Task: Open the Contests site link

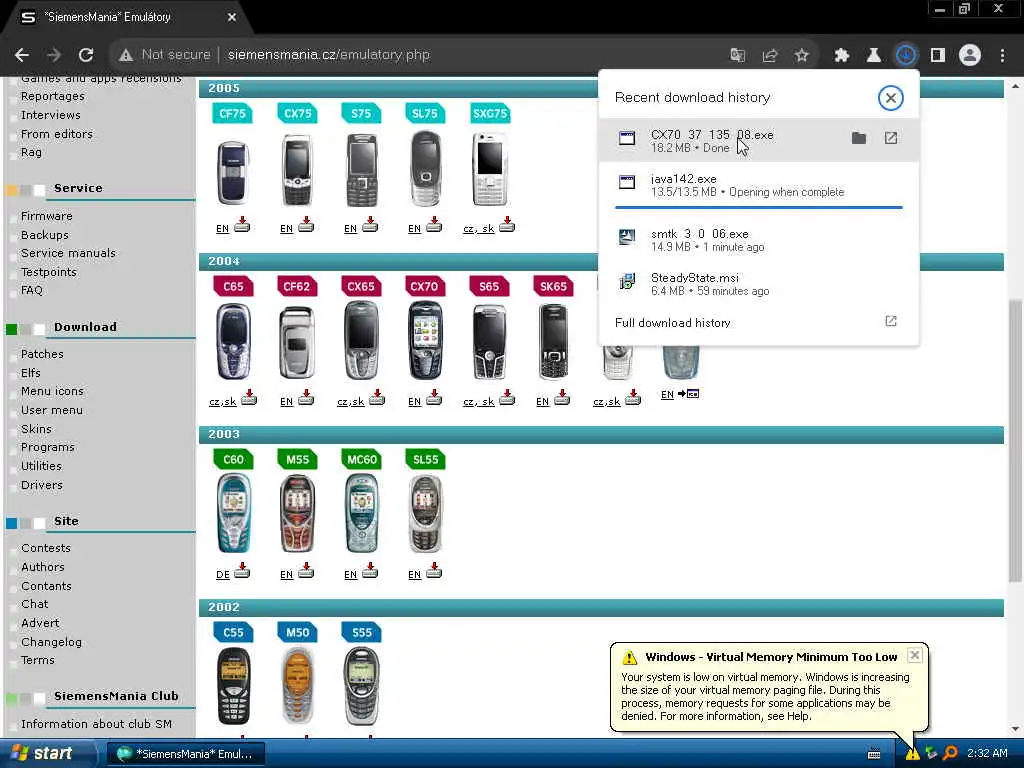Action: [x=46, y=549]
